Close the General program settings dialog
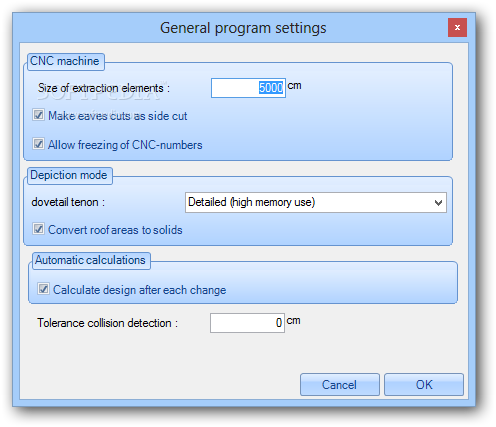Screen dimensions: 496x427 click(x=457, y=28)
